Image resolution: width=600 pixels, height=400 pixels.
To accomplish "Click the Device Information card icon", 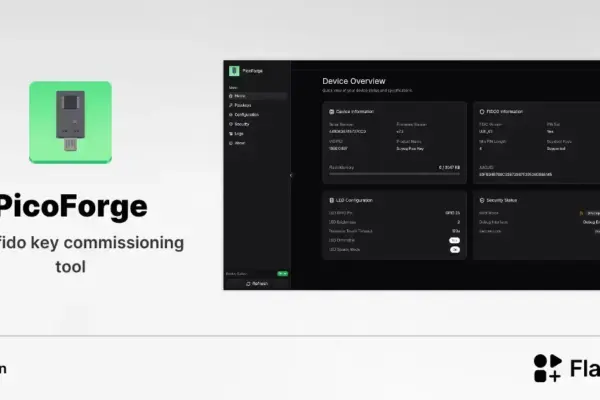I will click(x=331, y=112).
